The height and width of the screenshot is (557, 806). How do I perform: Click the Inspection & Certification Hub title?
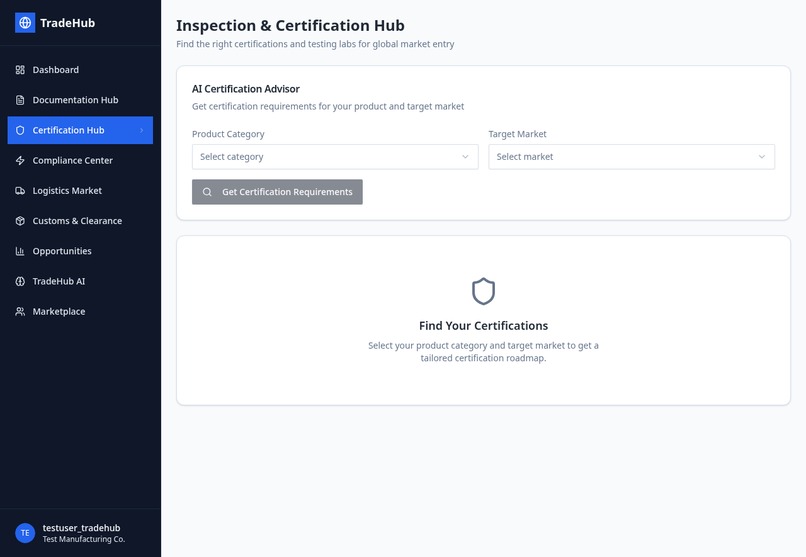(x=290, y=26)
